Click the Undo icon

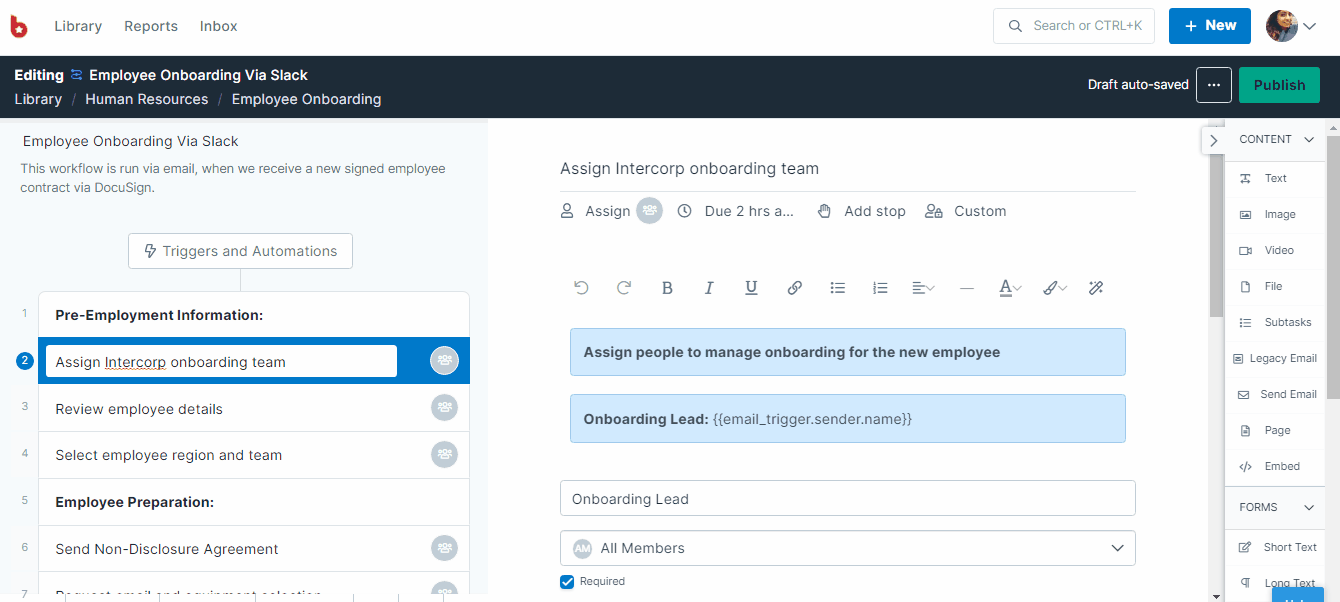point(581,288)
